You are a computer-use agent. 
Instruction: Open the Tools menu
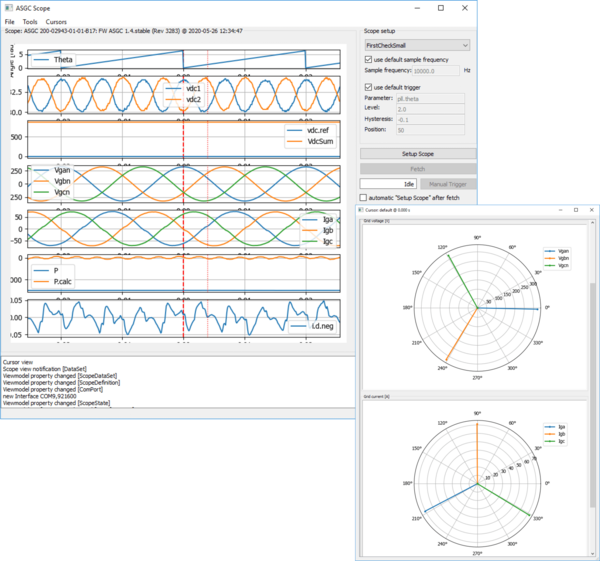tap(30, 21)
